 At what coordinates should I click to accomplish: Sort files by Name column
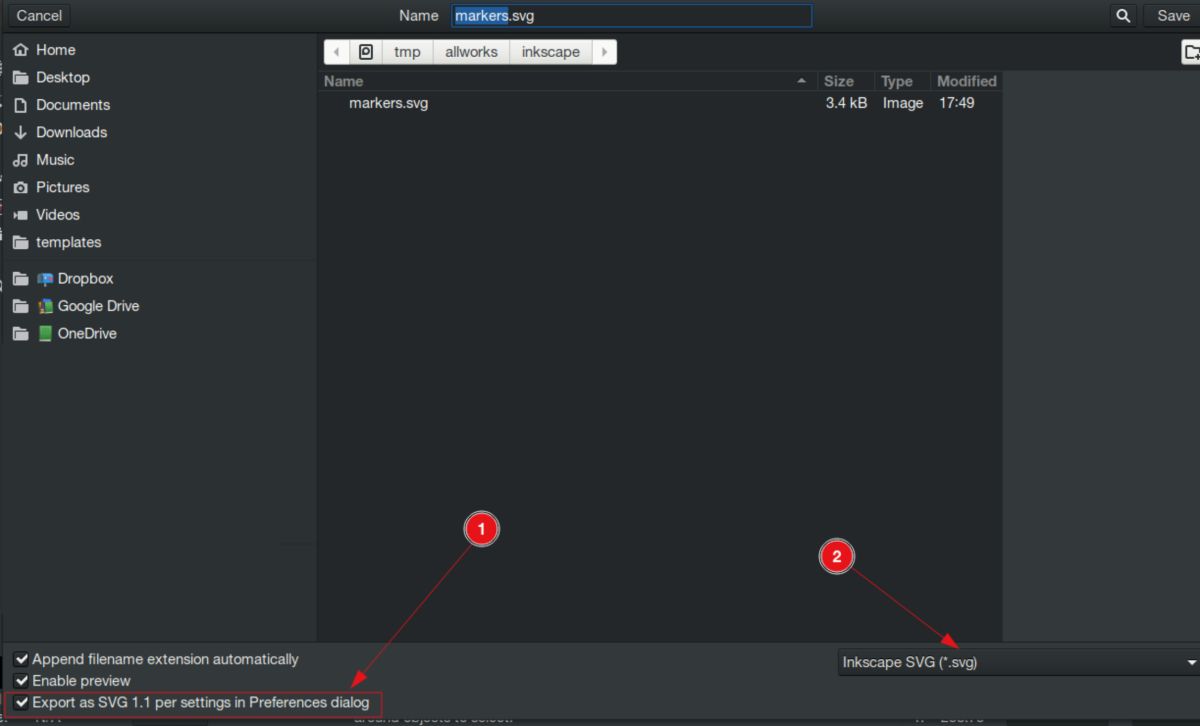(567, 81)
